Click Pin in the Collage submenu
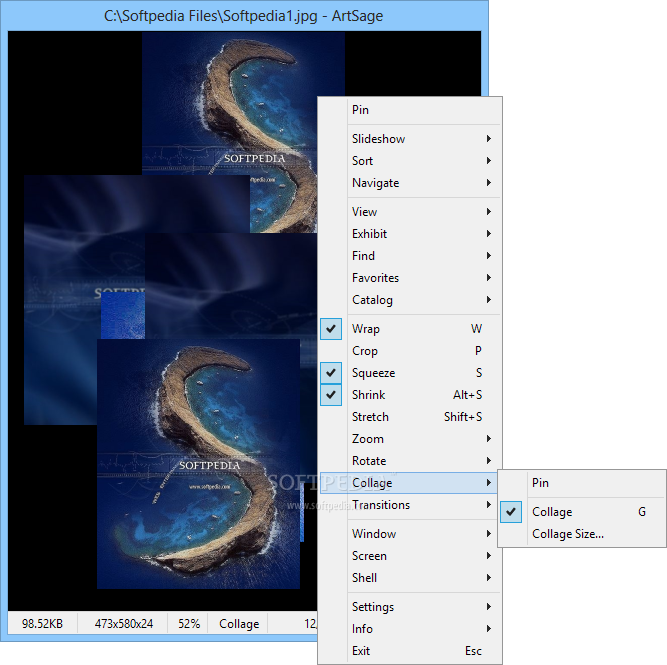This screenshot has height=665, width=667. 582,483
